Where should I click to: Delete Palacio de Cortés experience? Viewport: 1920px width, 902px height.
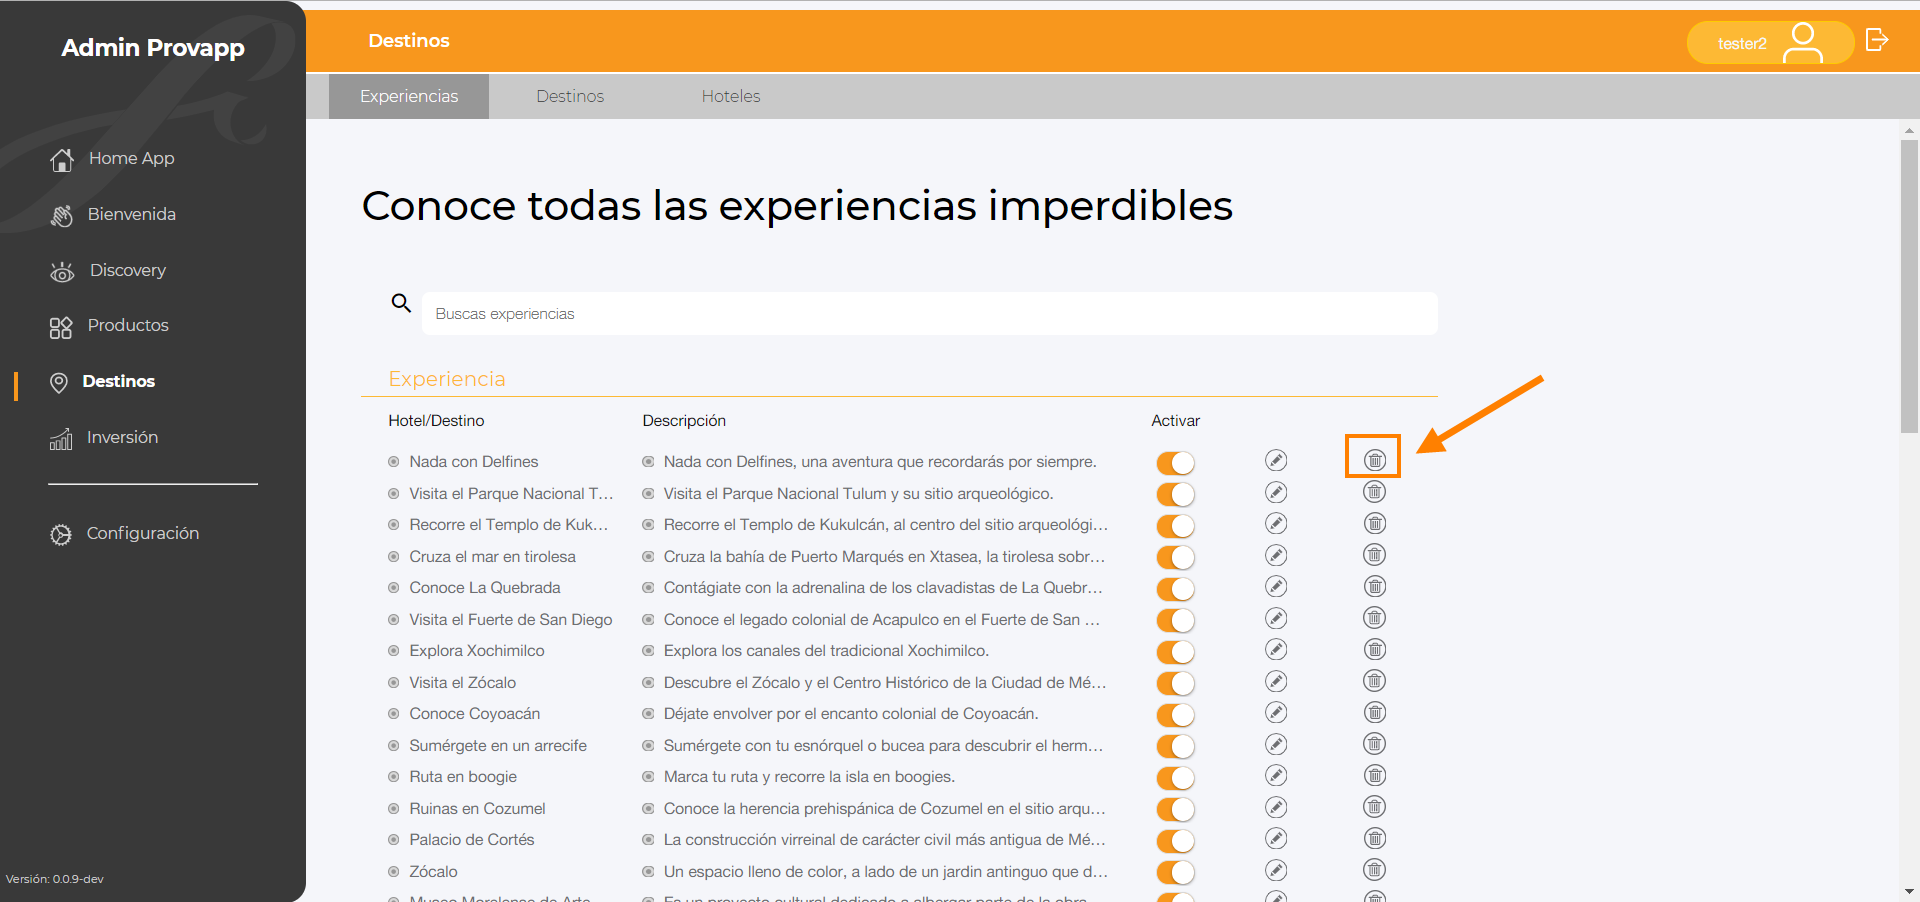(x=1375, y=838)
